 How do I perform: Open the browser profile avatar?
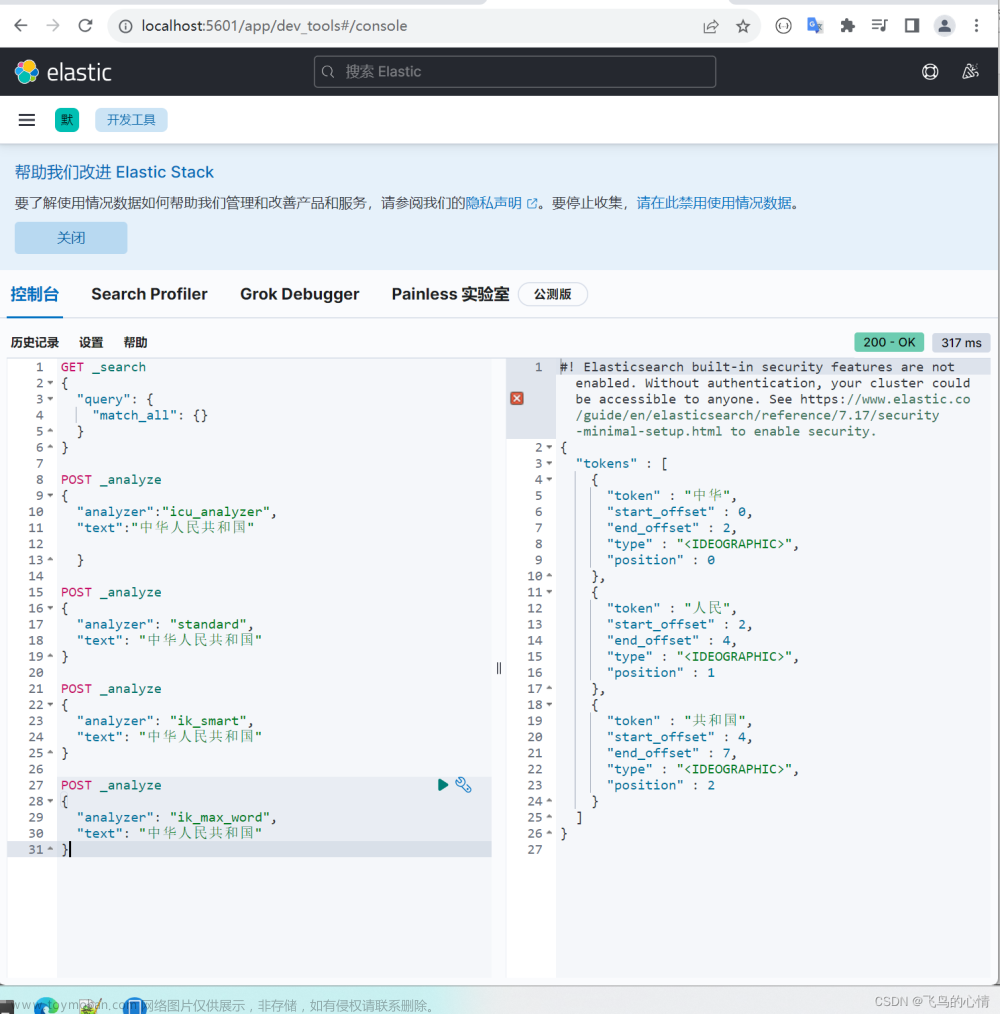944,26
